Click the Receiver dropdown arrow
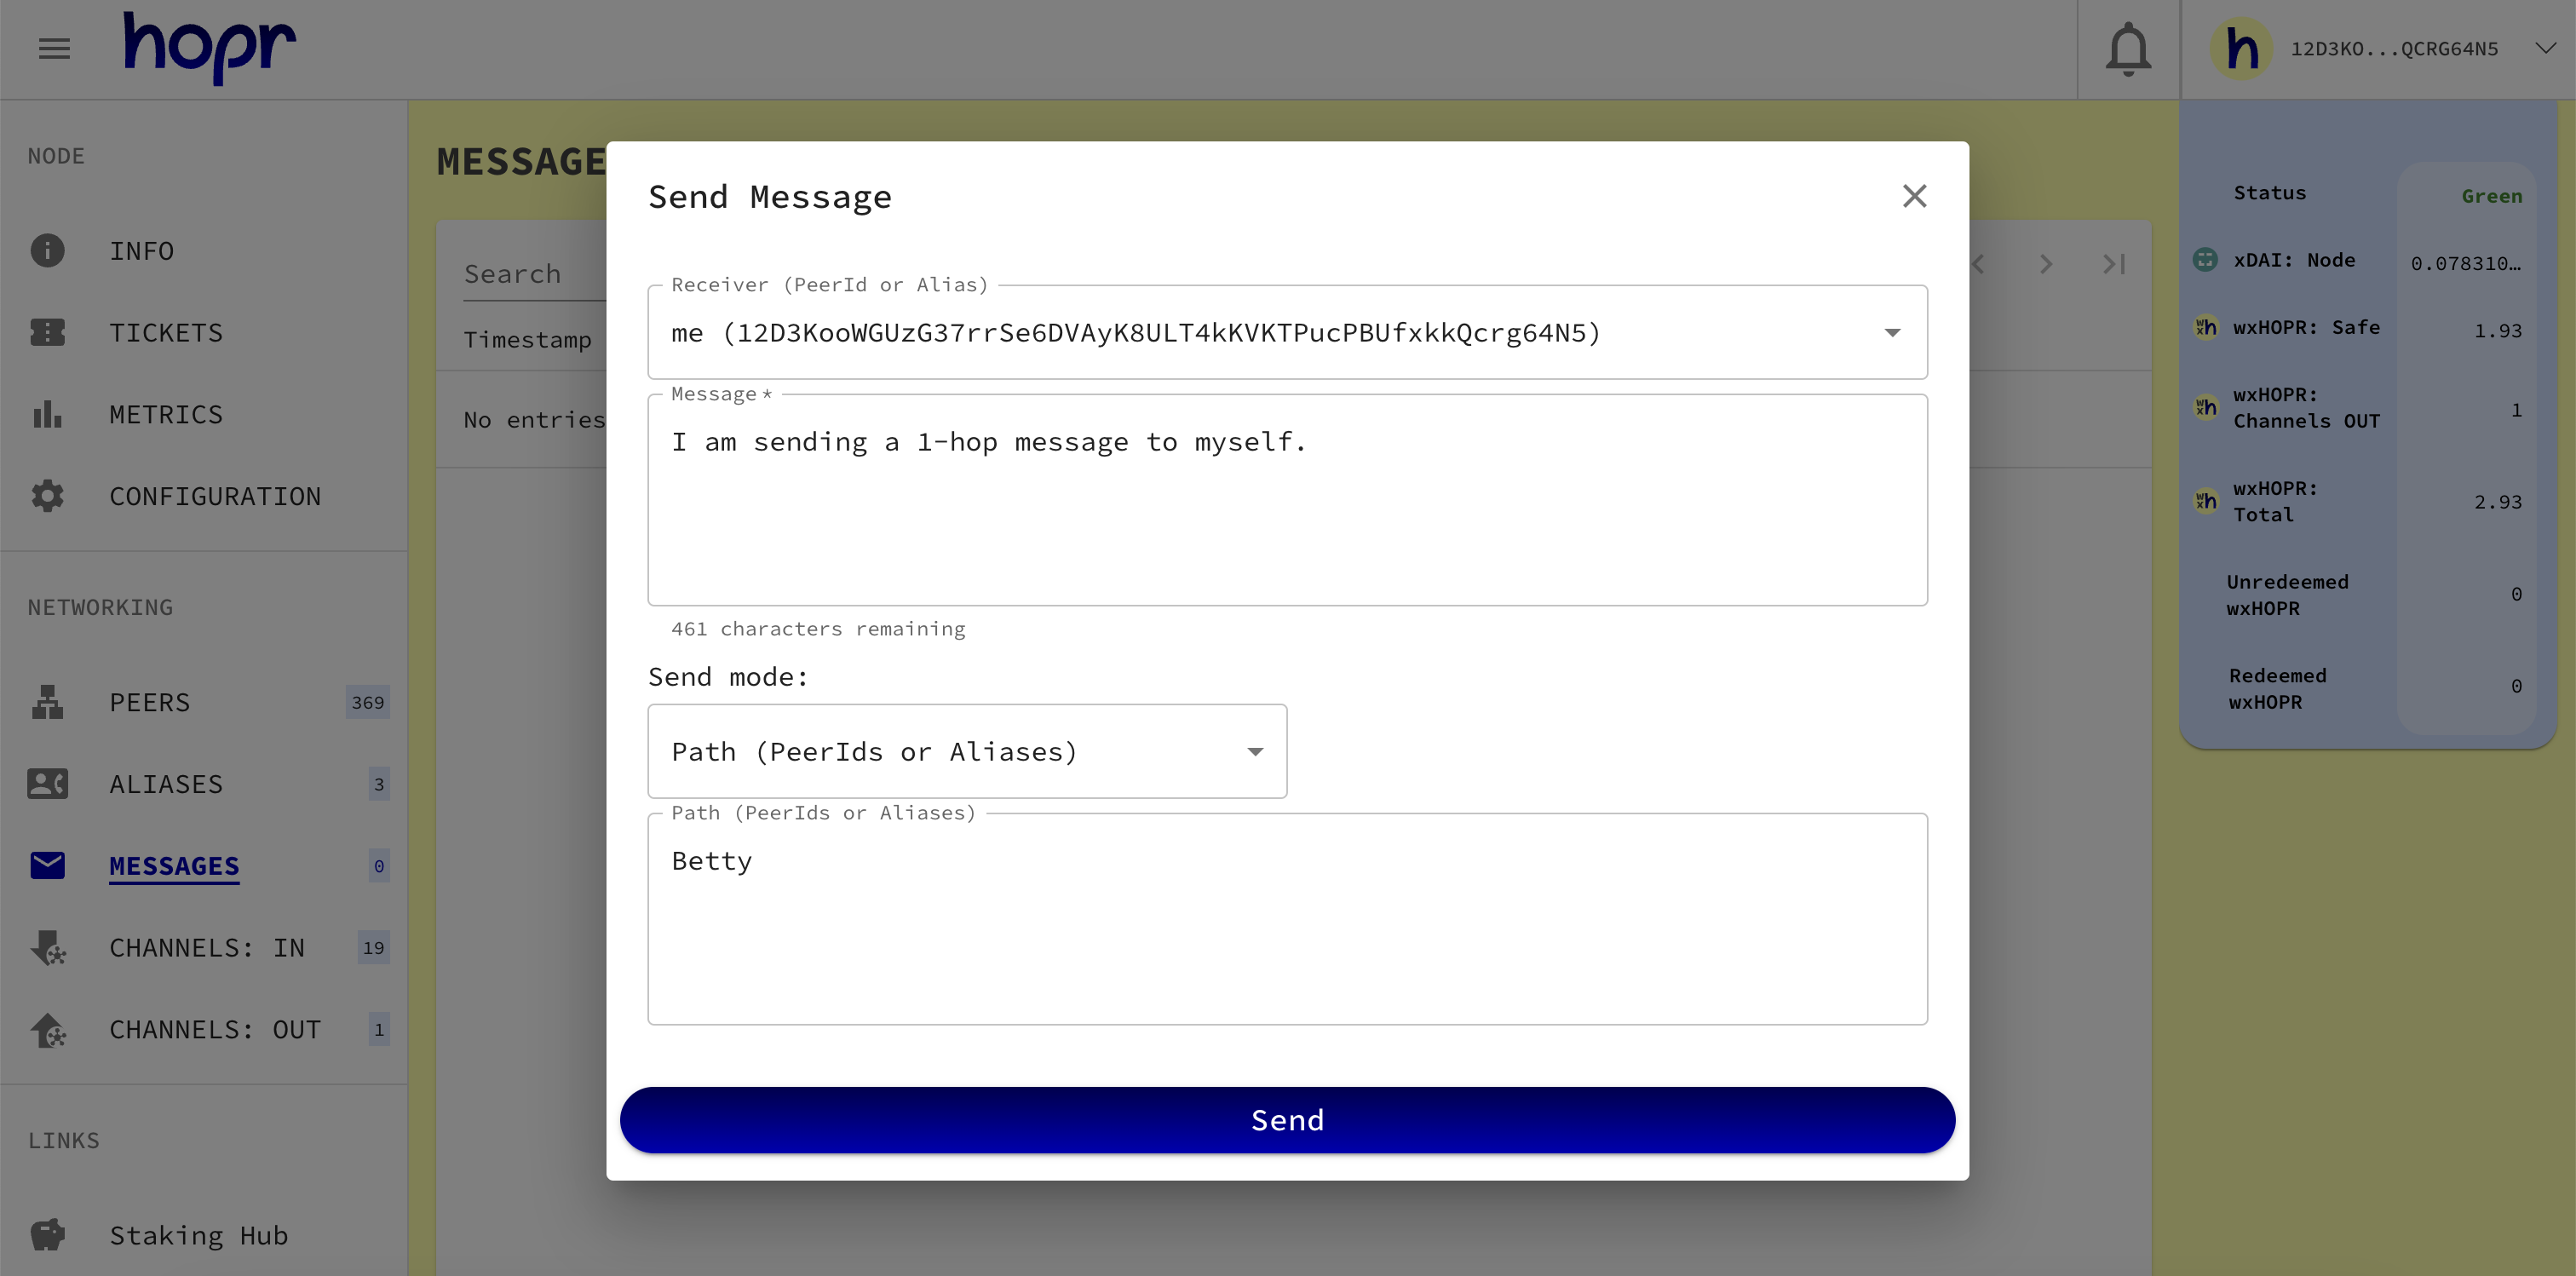Image resolution: width=2576 pixels, height=1276 pixels. pos(1892,333)
